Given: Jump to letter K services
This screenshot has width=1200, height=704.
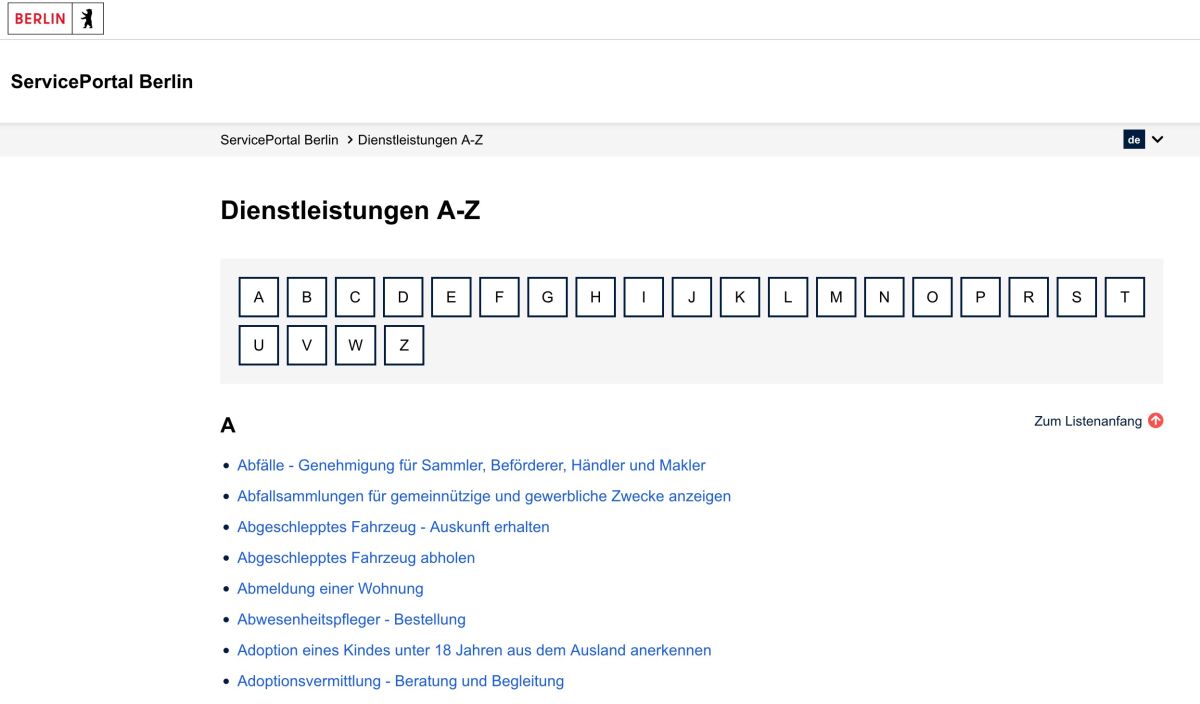Looking at the screenshot, I should tap(740, 297).
